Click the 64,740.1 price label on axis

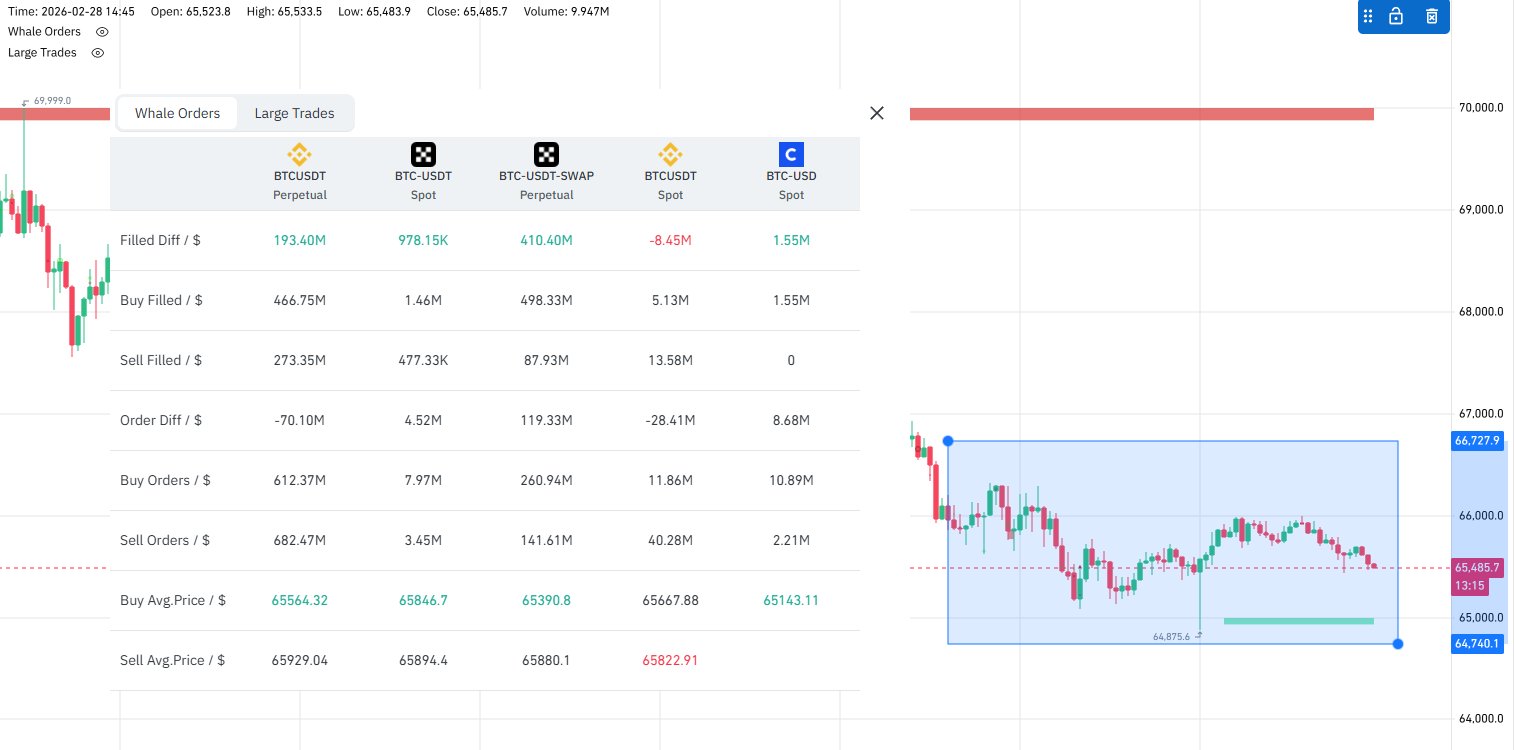(1476, 644)
